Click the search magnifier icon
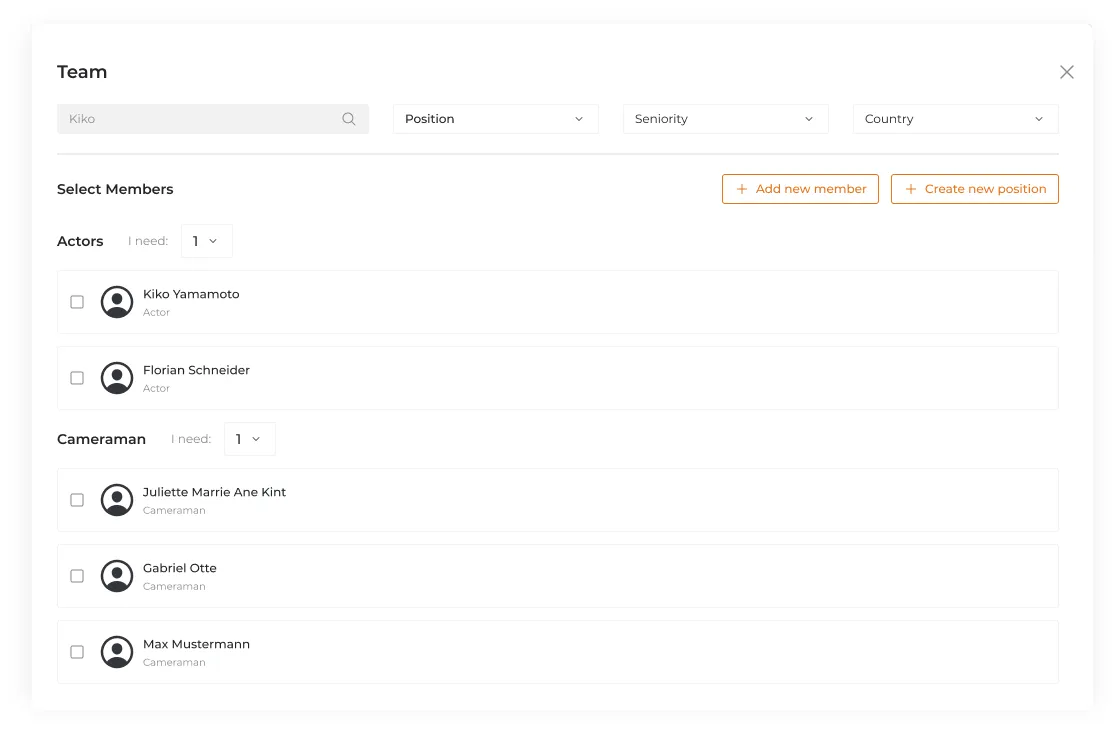Viewport: 1119px width, 734px height. click(349, 119)
